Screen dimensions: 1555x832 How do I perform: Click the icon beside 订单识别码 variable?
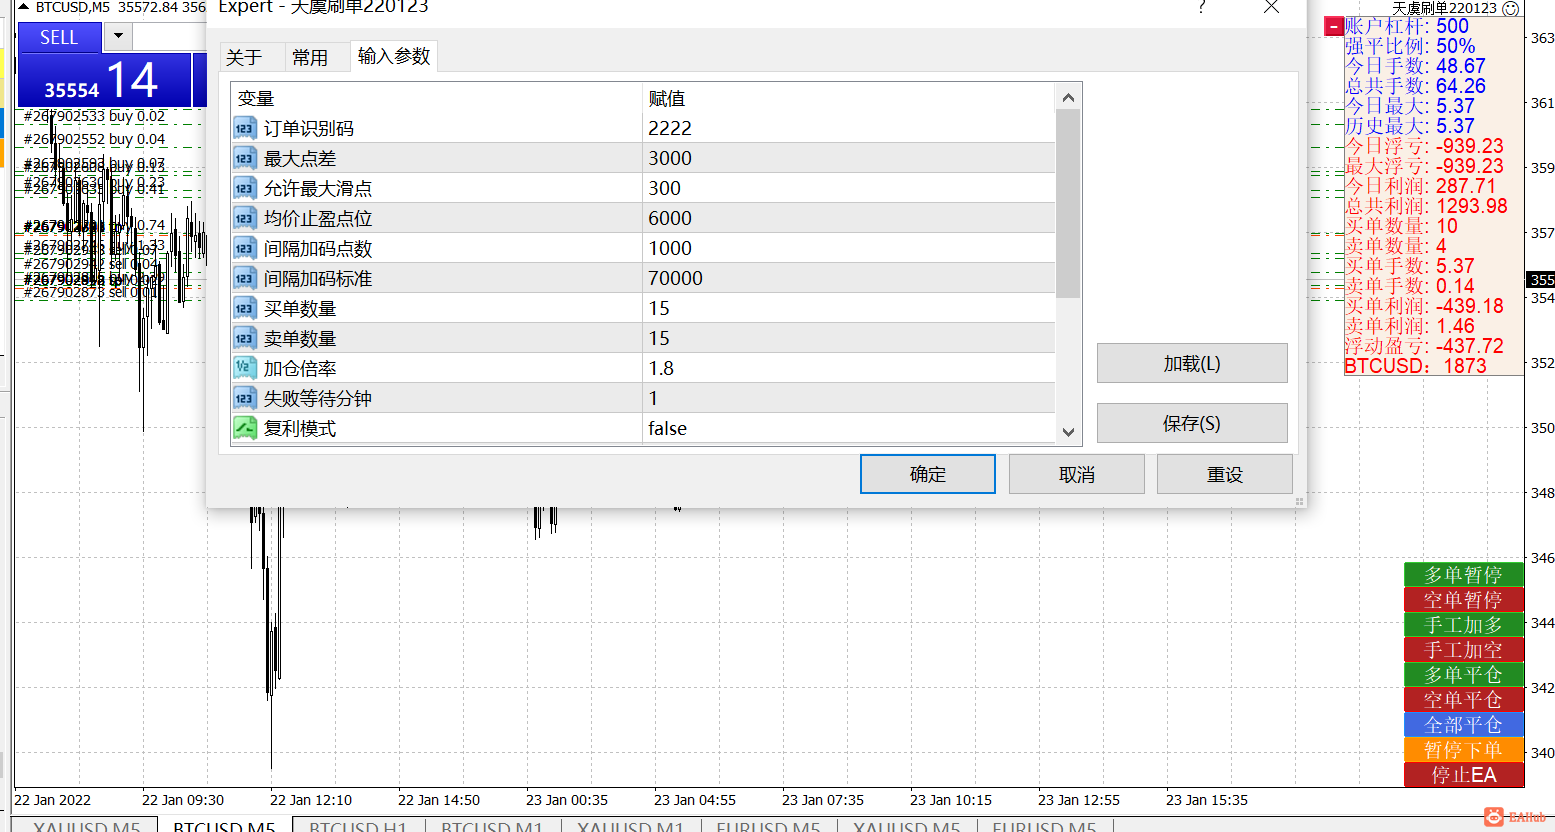[x=245, y=128]
